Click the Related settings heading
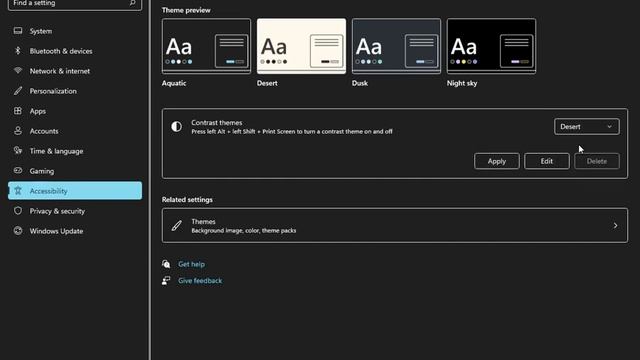 (187, 200)
